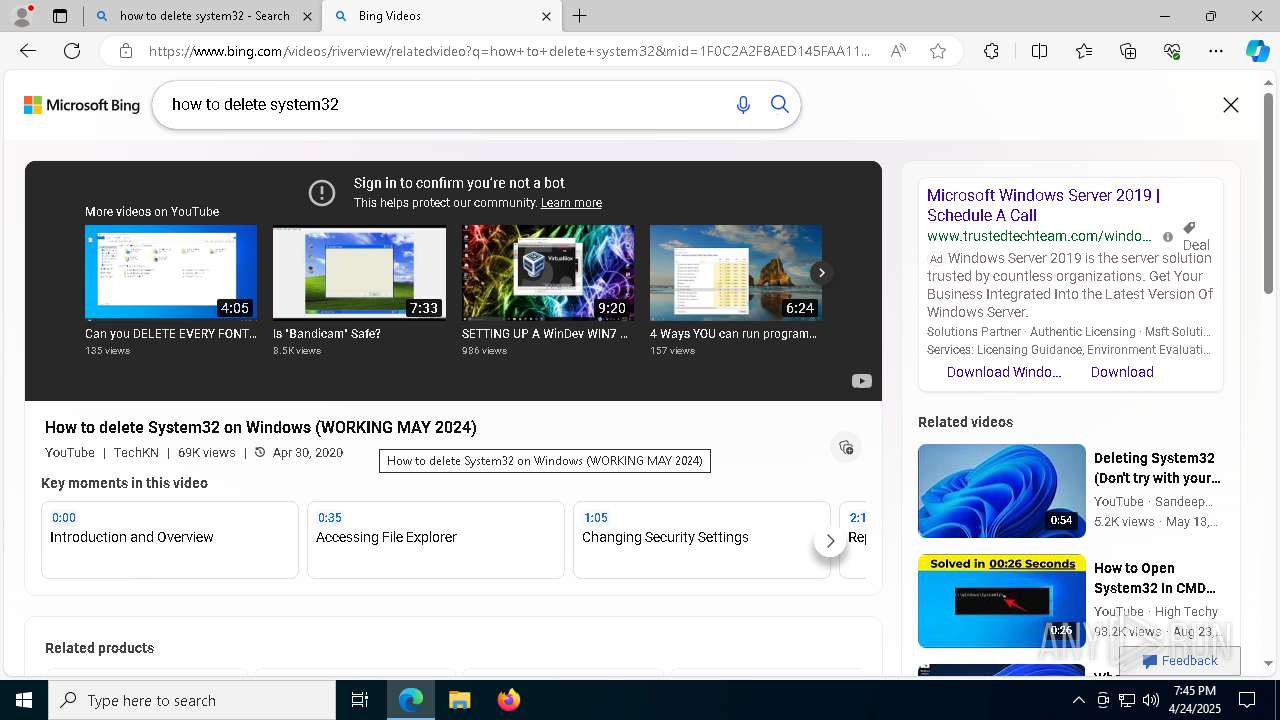Toggle Split screen icon

[x=1039, y=51]
